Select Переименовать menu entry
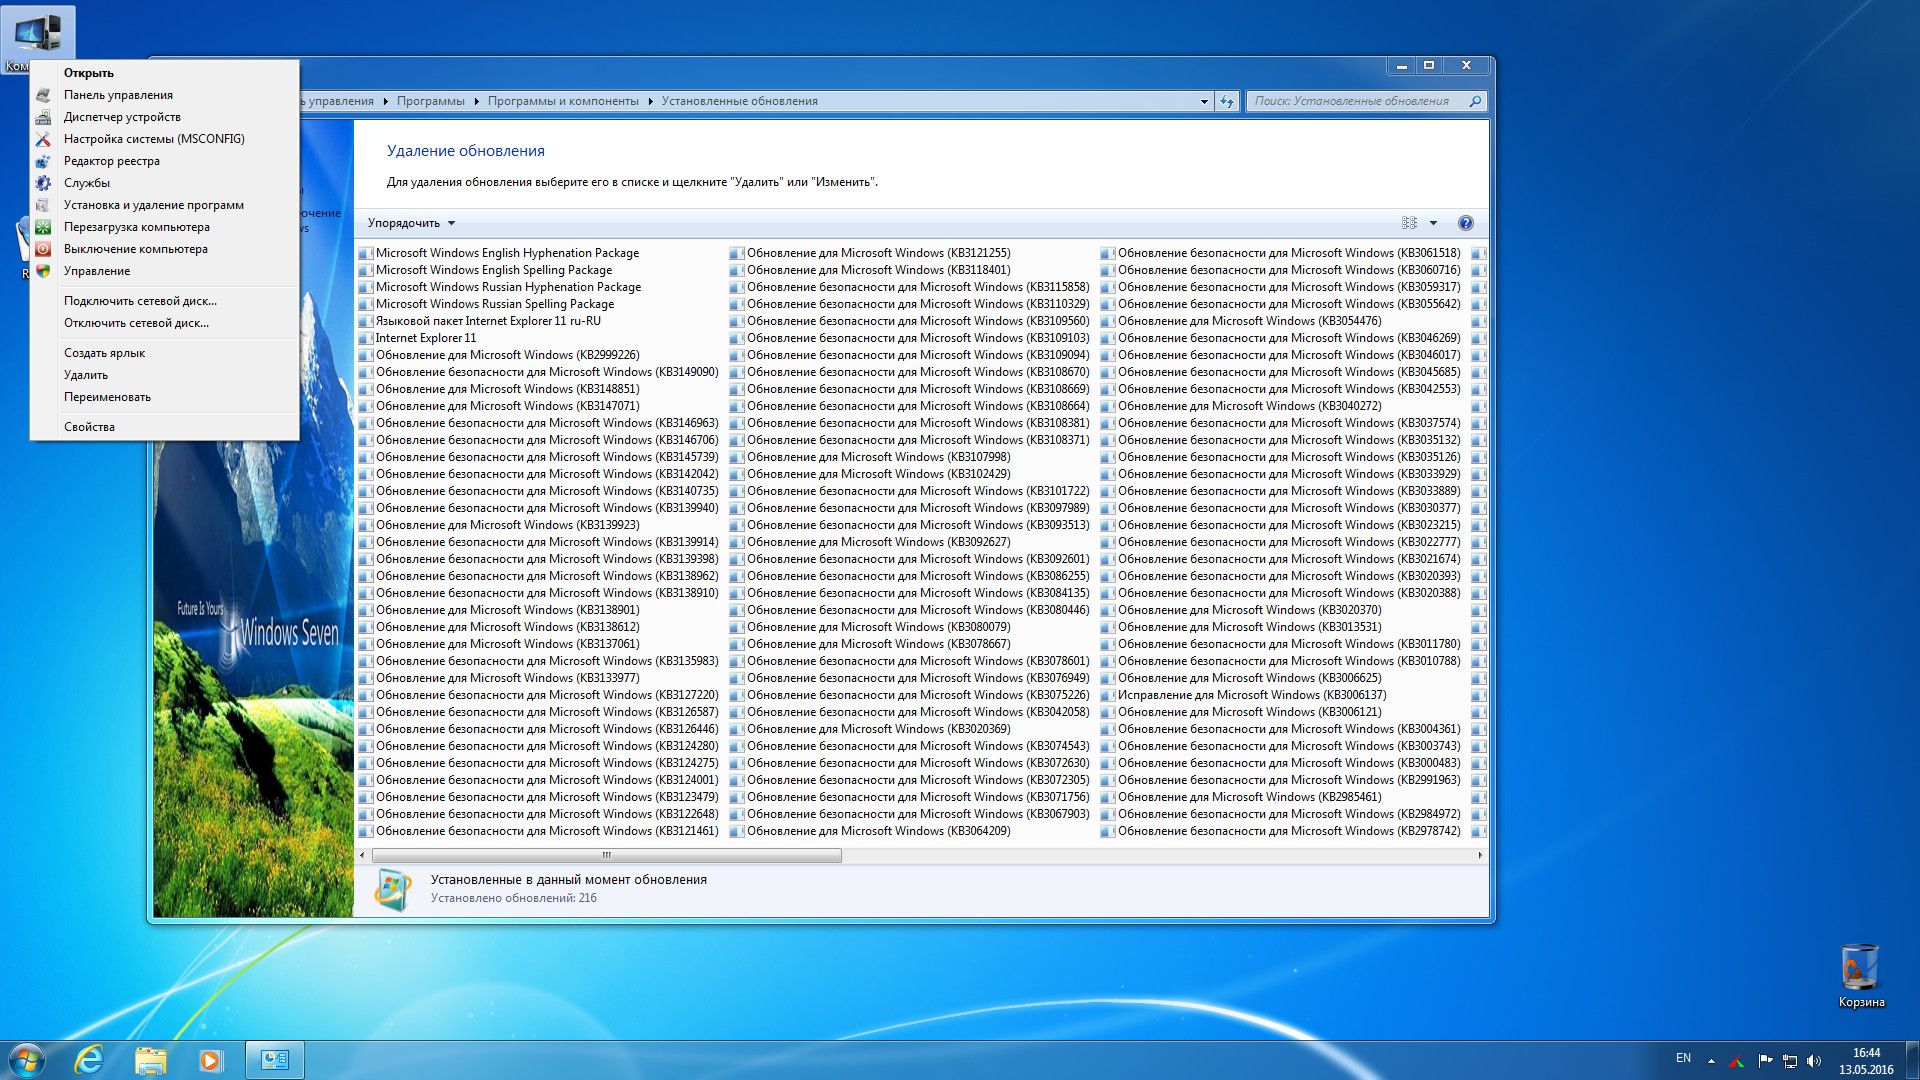Viewport: 1920px width, 1080px height. (165, 397)
